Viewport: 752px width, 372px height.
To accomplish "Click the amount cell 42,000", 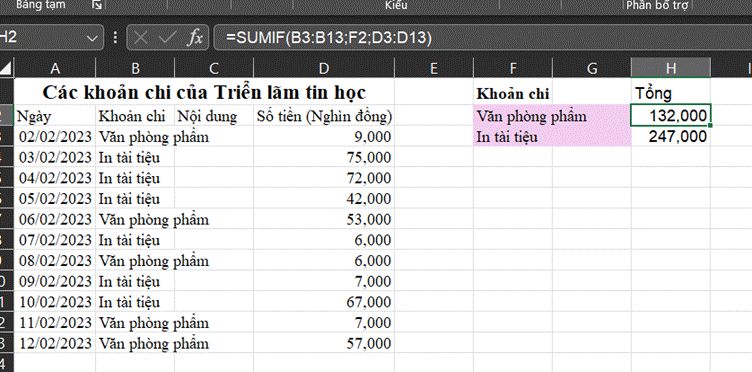I will pyautogui.click(x=324, y=199).
